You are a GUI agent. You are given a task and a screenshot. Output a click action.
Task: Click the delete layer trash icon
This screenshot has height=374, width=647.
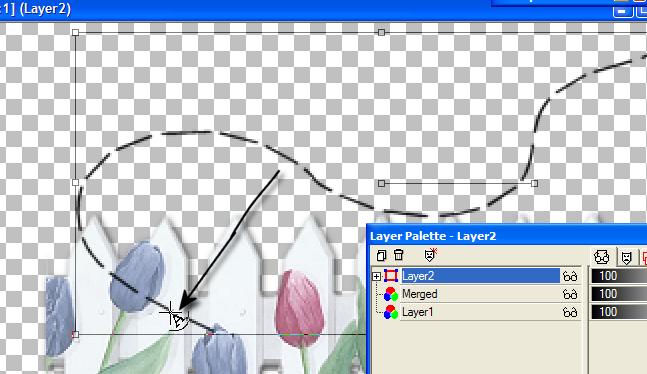pyautogui.click(x=399, y=255)
